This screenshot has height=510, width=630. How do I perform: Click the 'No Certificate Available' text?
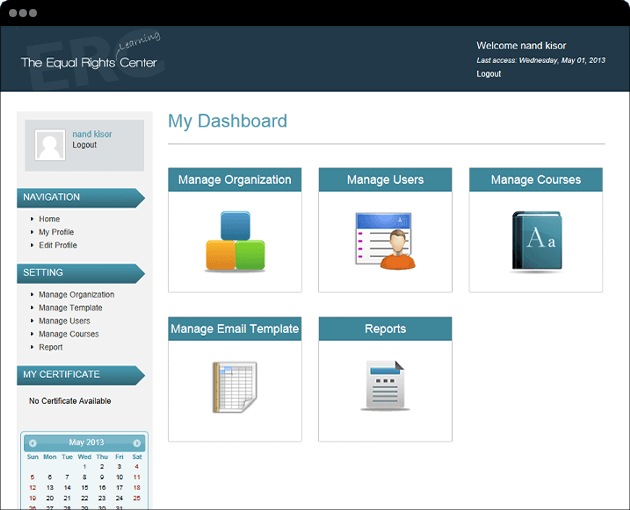click(x=70, y=401)
